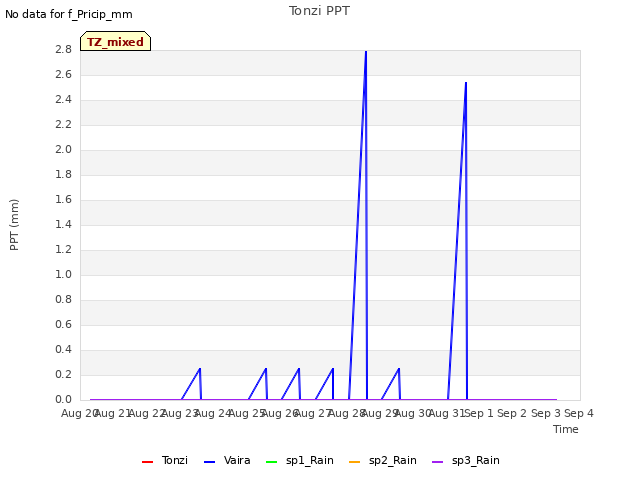
Task: Click the Sep 3 x-axis tick label
Action: (546, 413)
